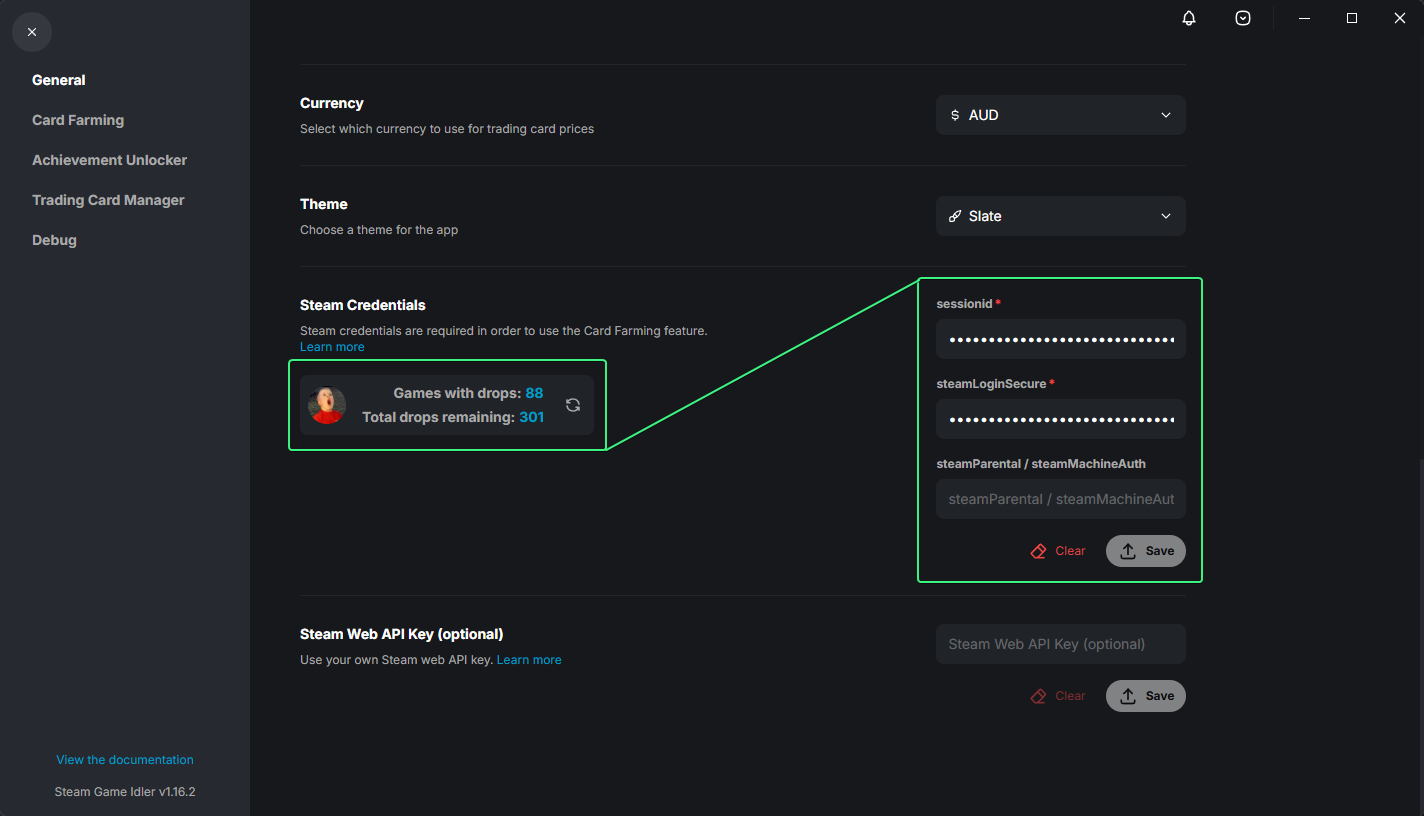Image resolution: width=1424 pixels, height=816 pixels.
Task: Click the dropdown circle icon in title bar
Action: click(1243, 18)
